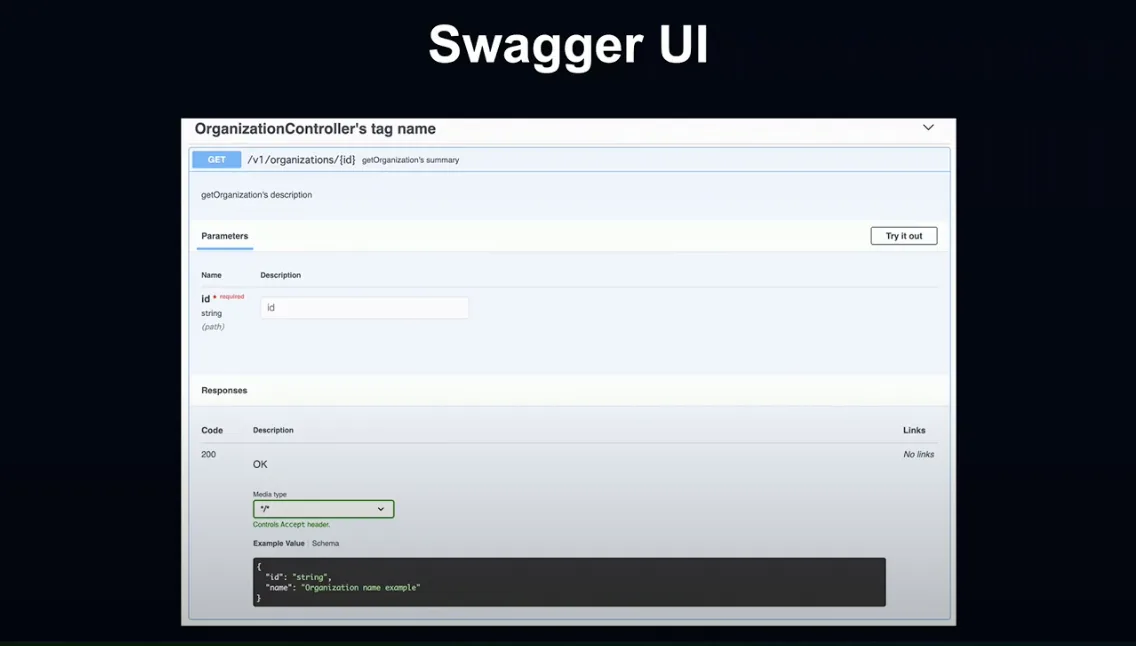Screen dimensions: 1136x646
Task: Open the Media type dropdown
Action: coord(323,509)
